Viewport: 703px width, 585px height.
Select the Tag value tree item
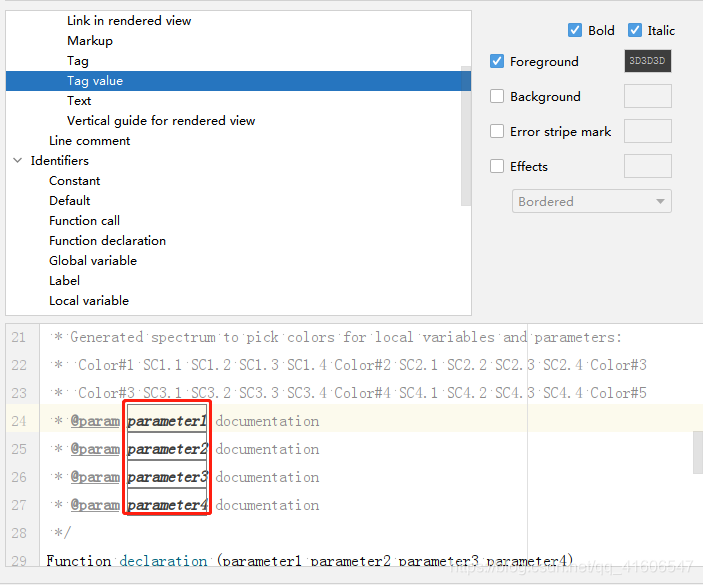(x=238, y=81)
